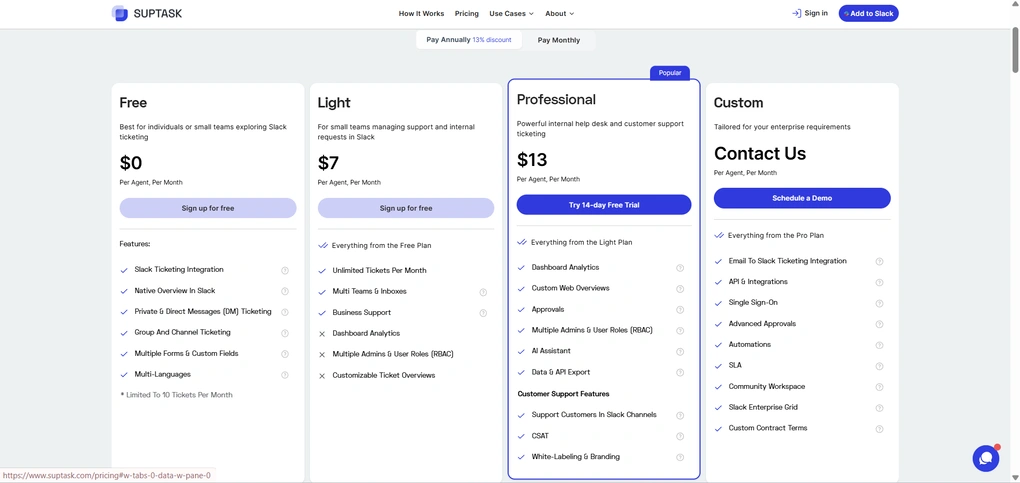
Task: Show info for AI Assistant
Action: (x=680, y=352)
